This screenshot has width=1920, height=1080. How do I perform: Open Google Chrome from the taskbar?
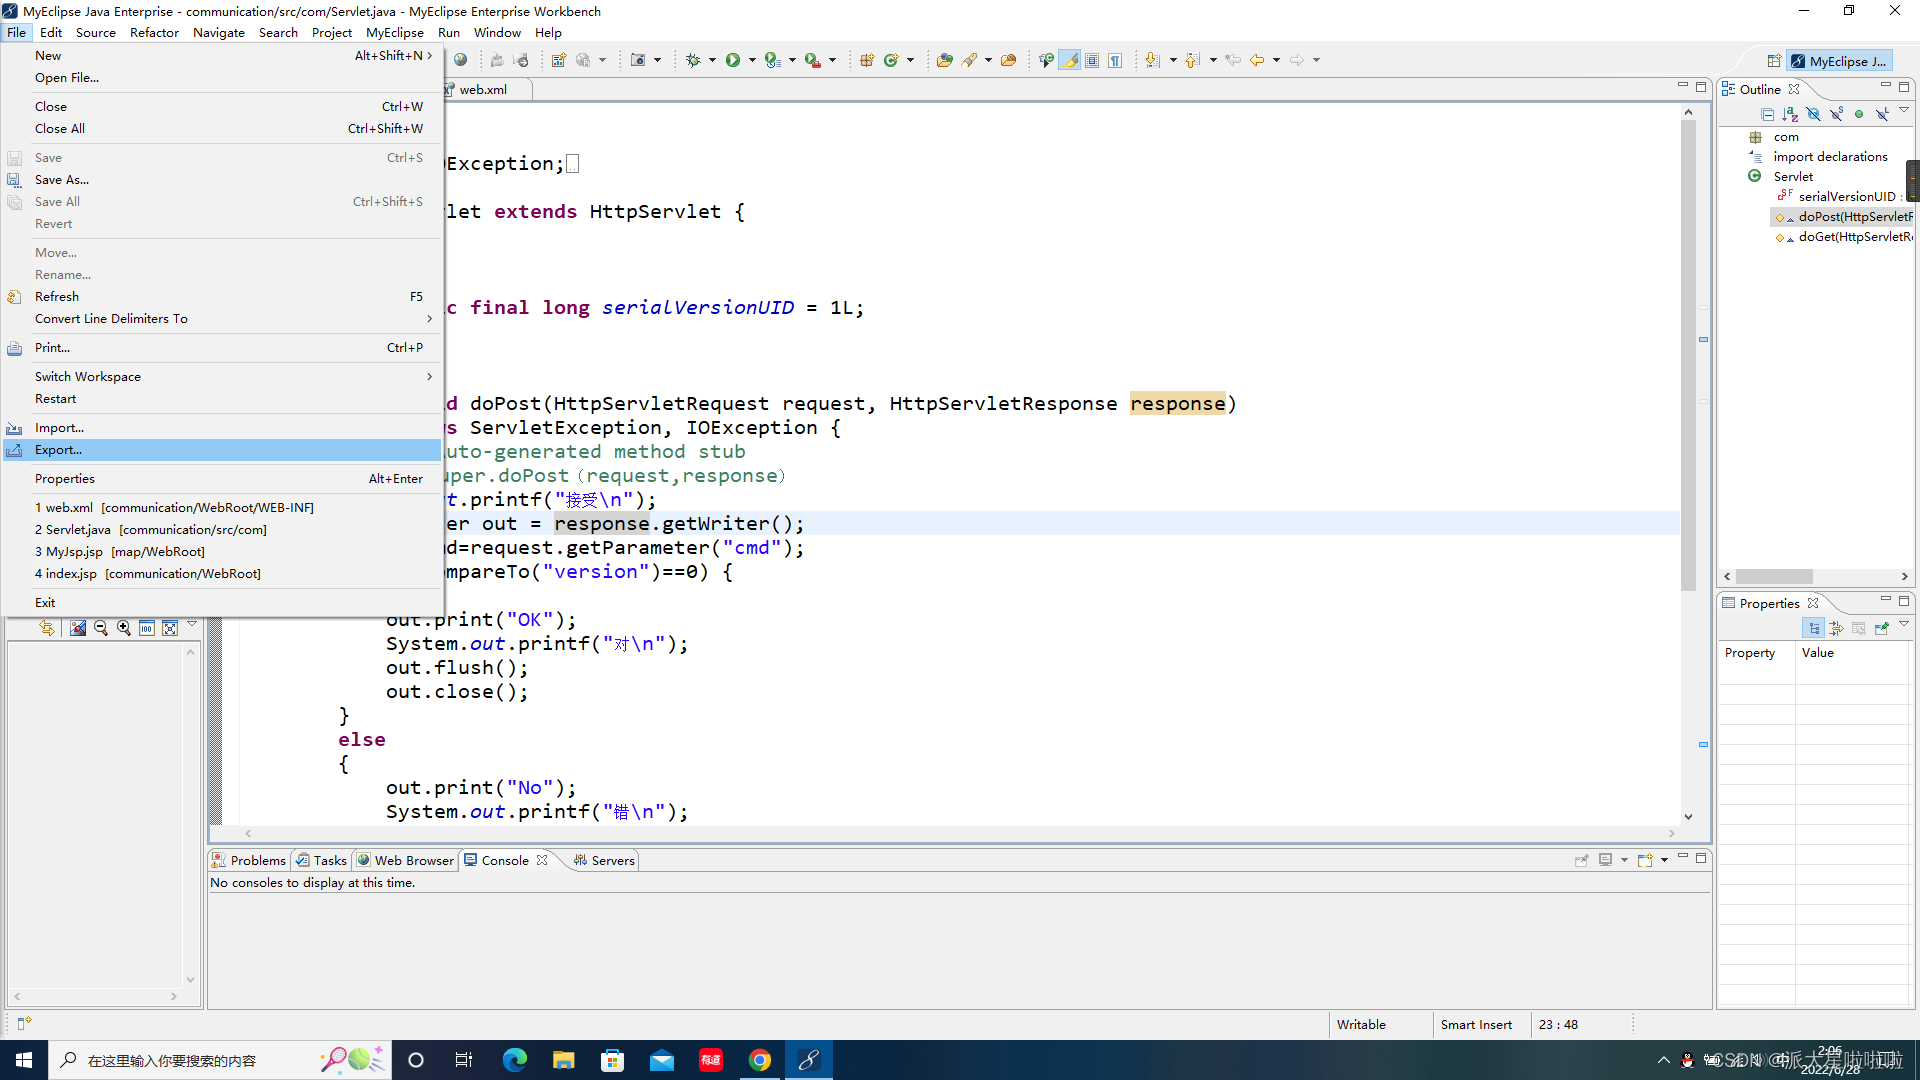point(760,1060)
